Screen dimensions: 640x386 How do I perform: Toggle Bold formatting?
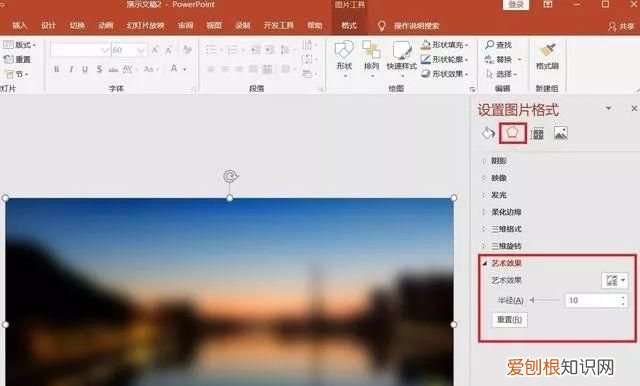57,69
